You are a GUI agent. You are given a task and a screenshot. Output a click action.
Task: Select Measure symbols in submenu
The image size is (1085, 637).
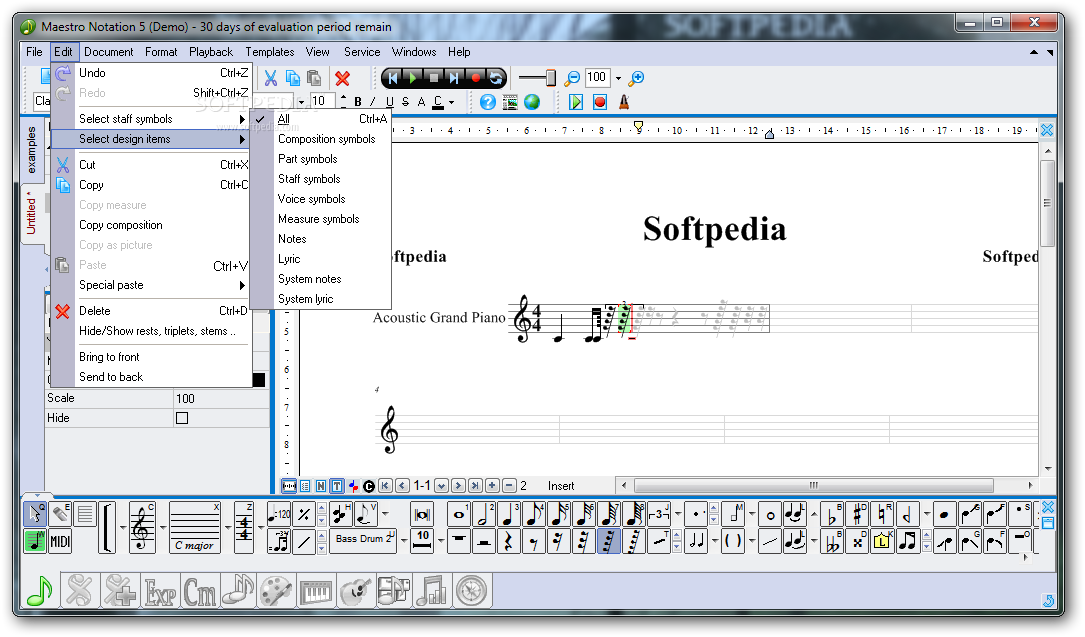pos(318,219)
